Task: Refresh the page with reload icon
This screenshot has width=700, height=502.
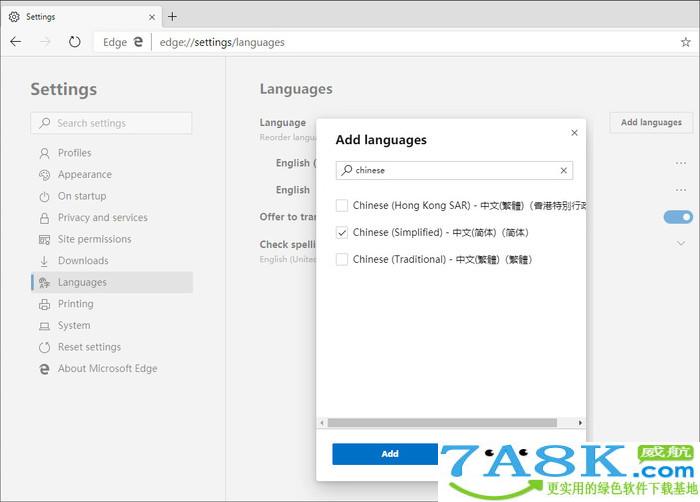Action: point(75,42)
